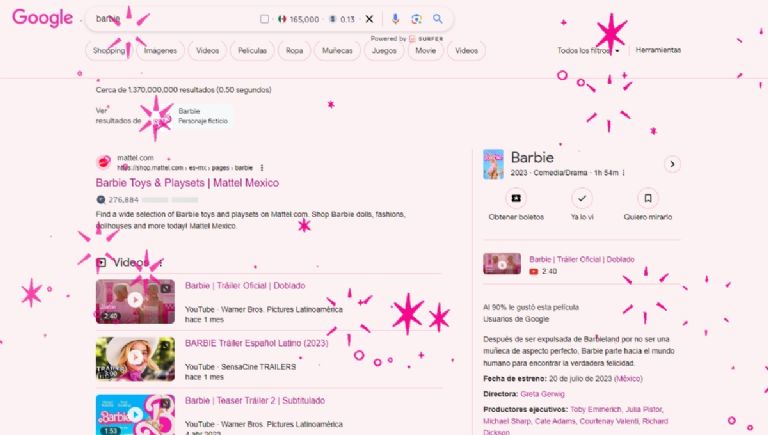Open Barbie Toys & Playsets Mattel Mexico
The height and width of the screenshot is (435, 768).
pyautogui.click(x=187, y=183)
